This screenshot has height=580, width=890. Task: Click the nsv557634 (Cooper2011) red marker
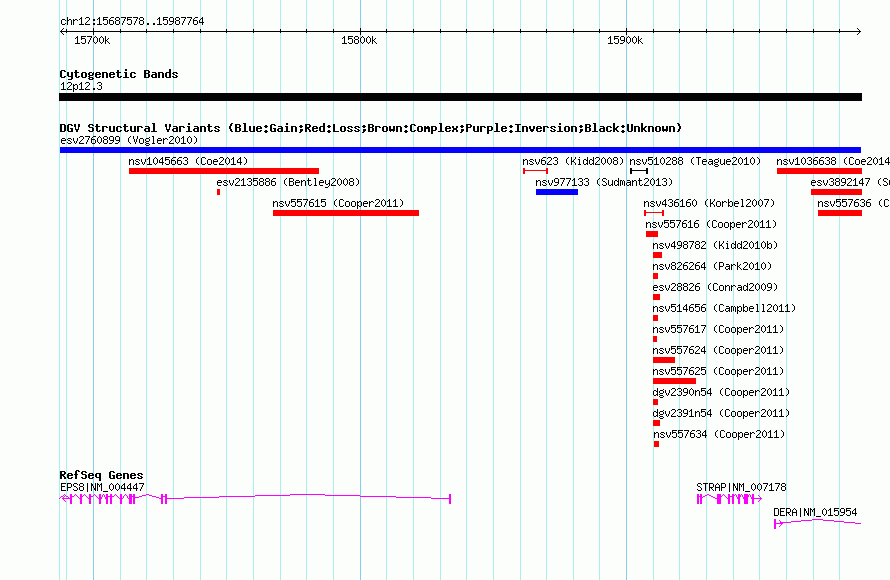[x=656, y=444]
